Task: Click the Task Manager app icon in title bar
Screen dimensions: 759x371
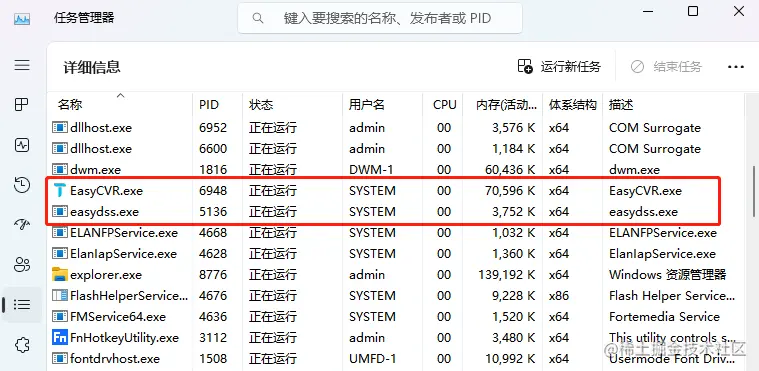Action: (22, 19)
